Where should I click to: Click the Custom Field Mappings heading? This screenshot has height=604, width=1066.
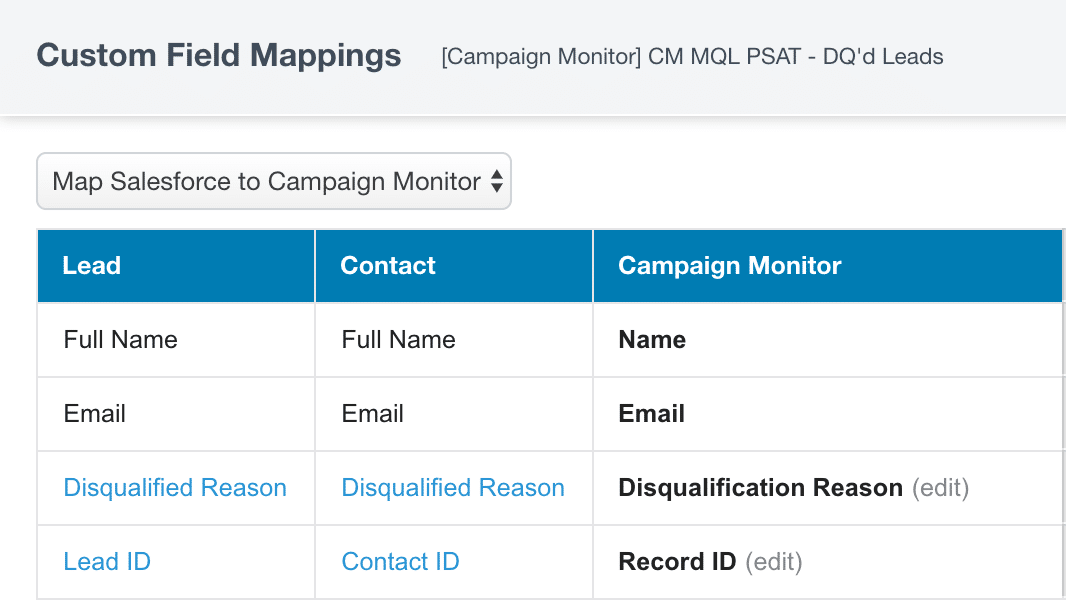tap(219, 56)
